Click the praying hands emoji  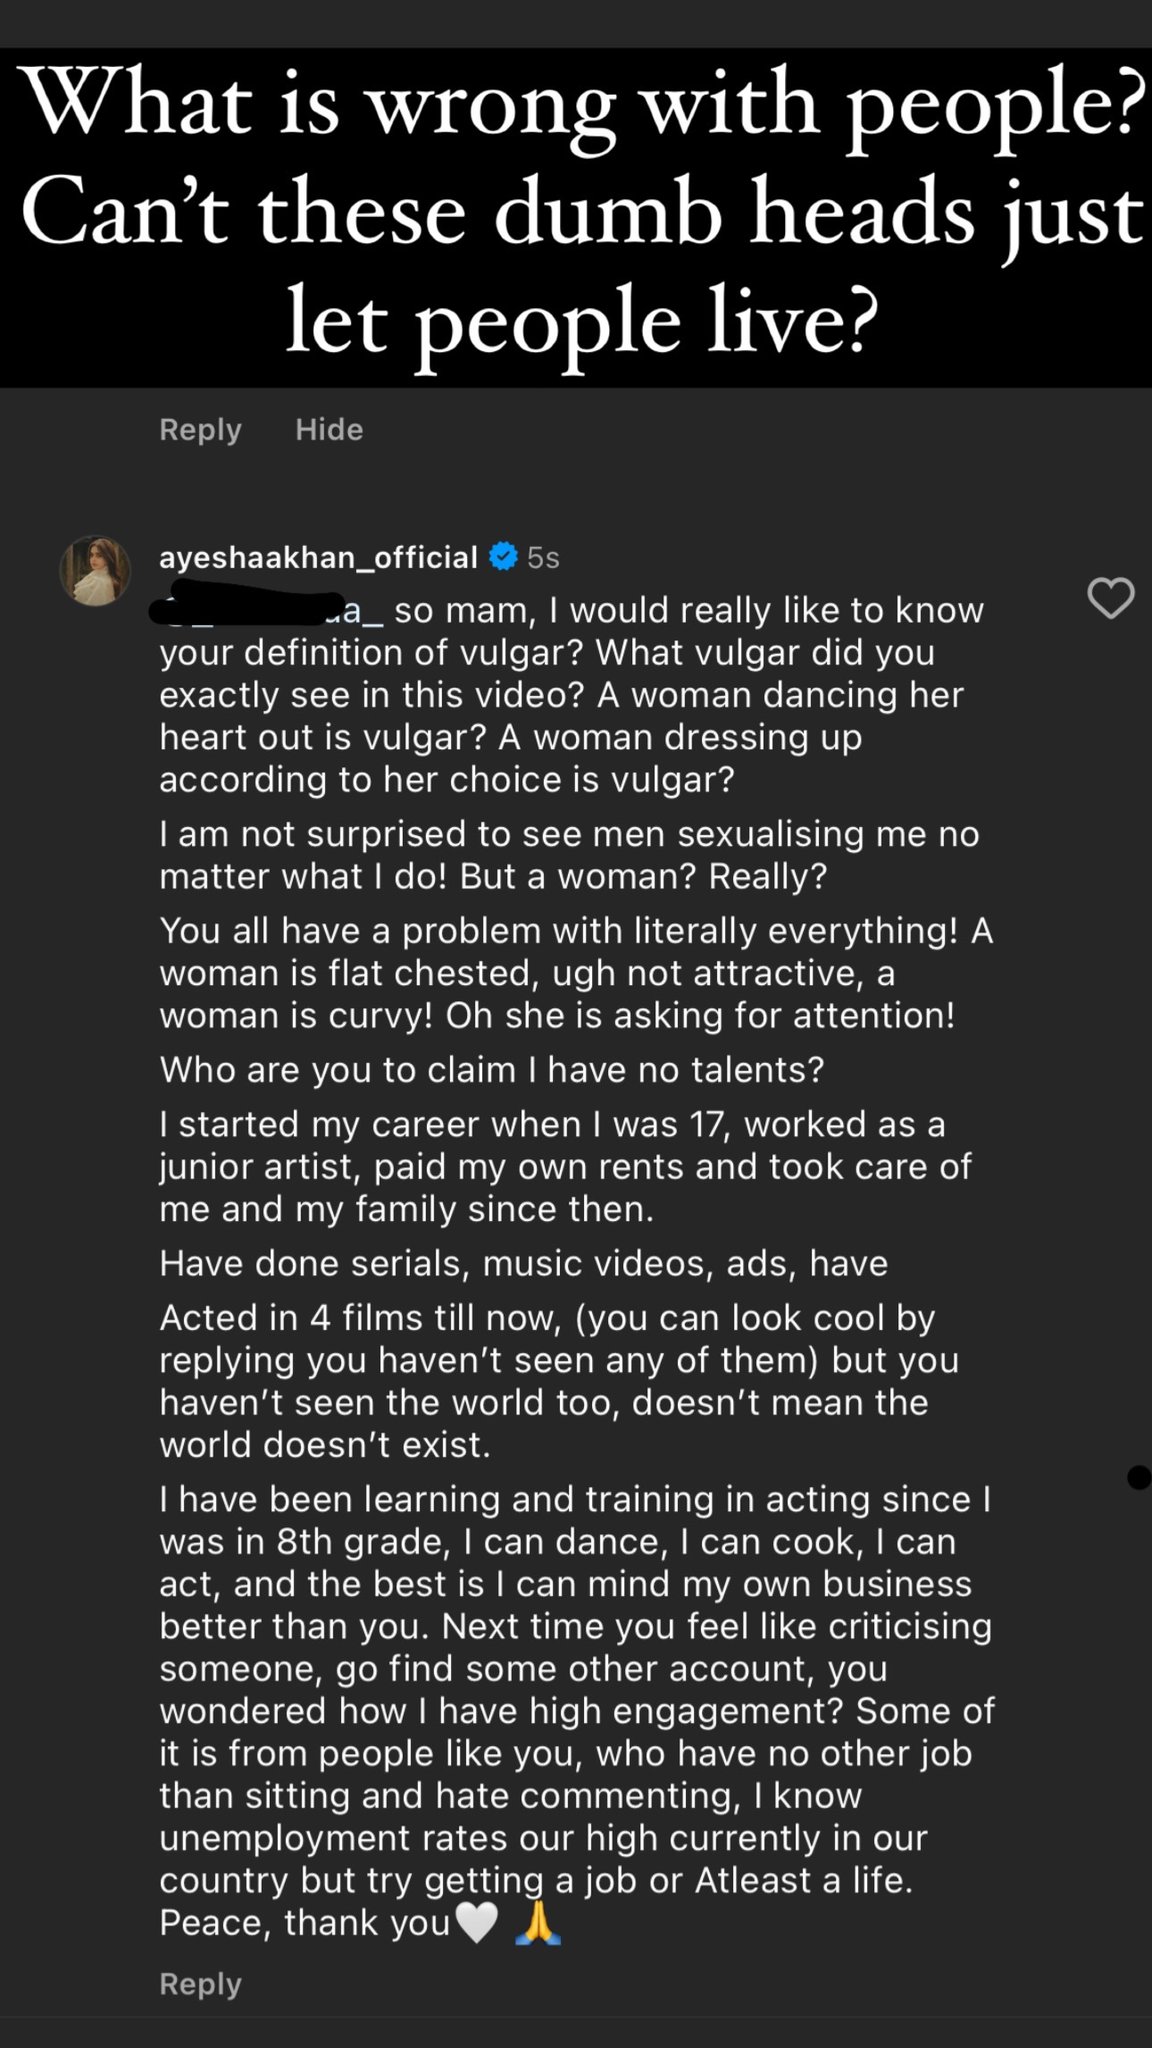[x=538, y=1923]
